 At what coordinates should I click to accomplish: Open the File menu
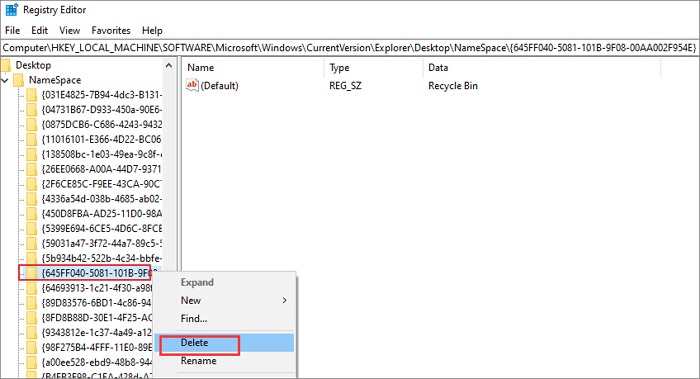[x=12, y=30]
